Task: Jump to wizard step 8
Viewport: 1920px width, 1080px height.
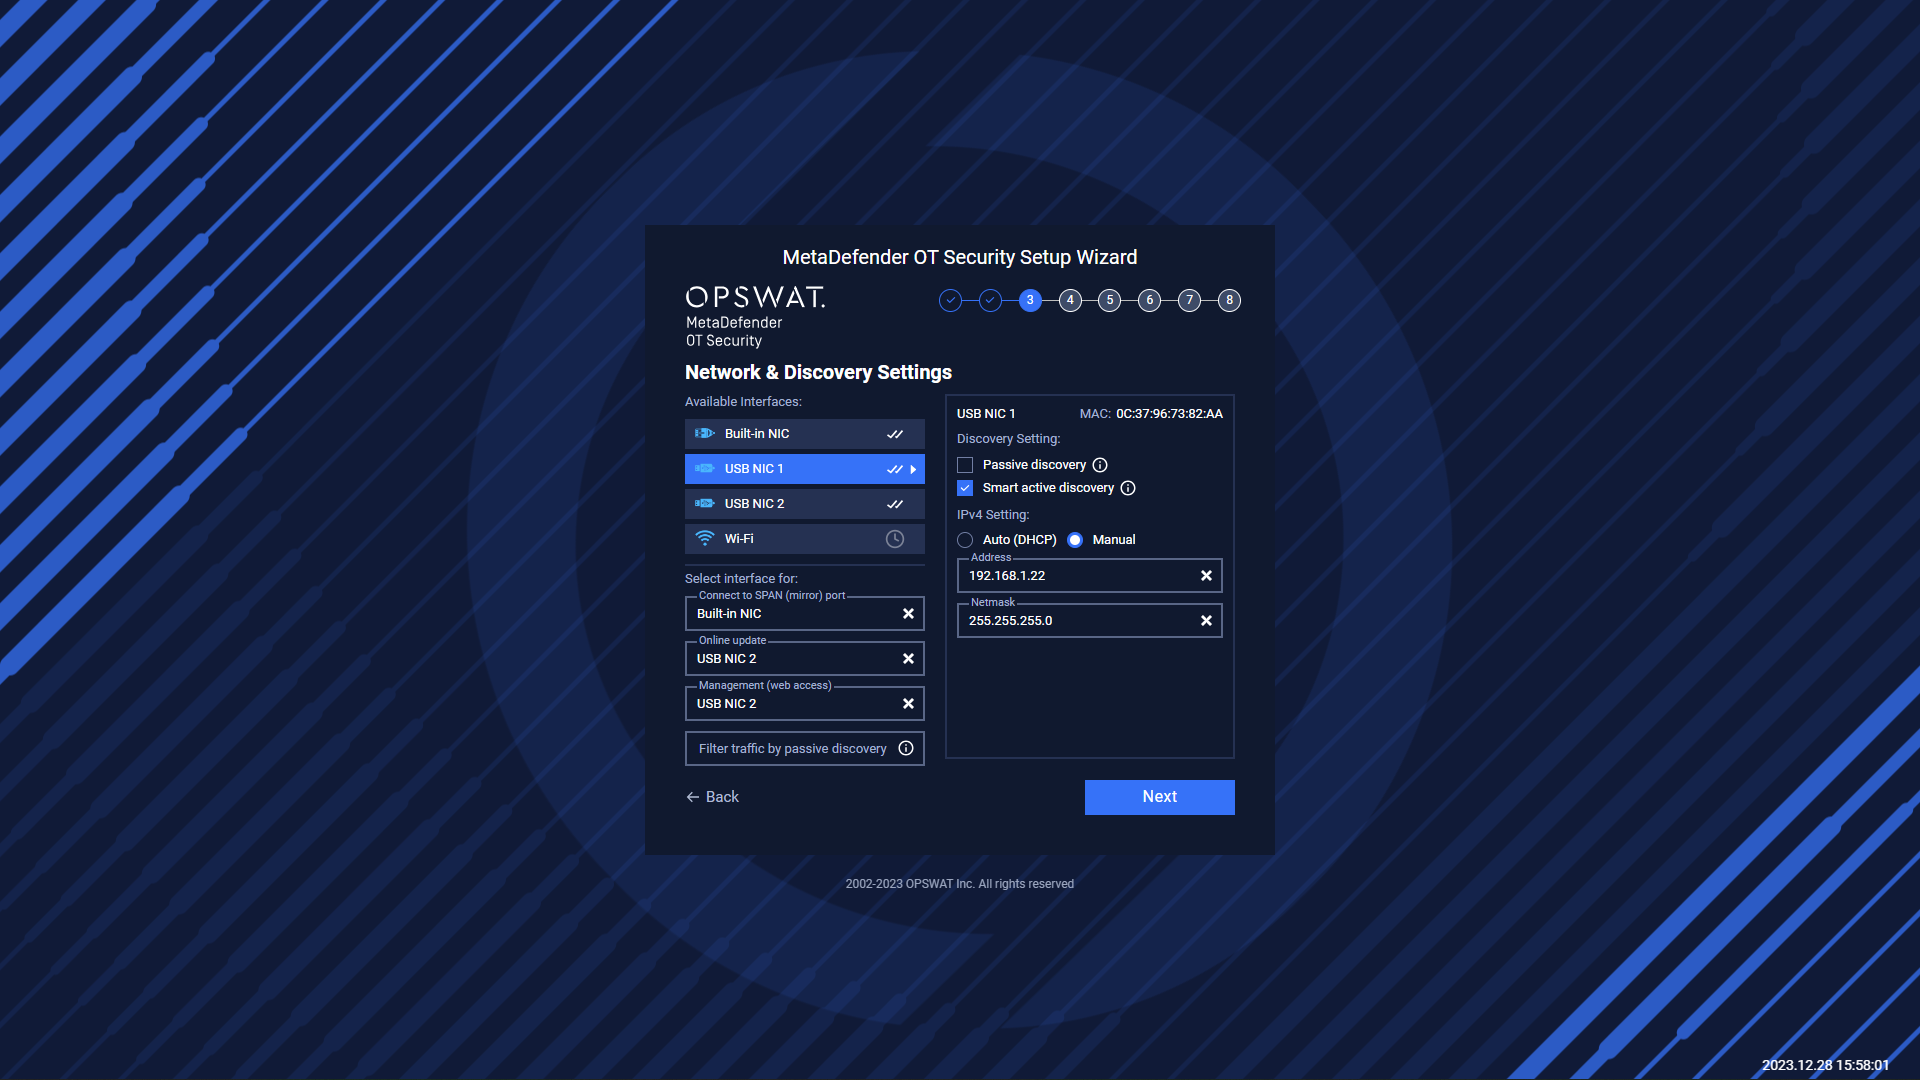Action: (1229, 300)
